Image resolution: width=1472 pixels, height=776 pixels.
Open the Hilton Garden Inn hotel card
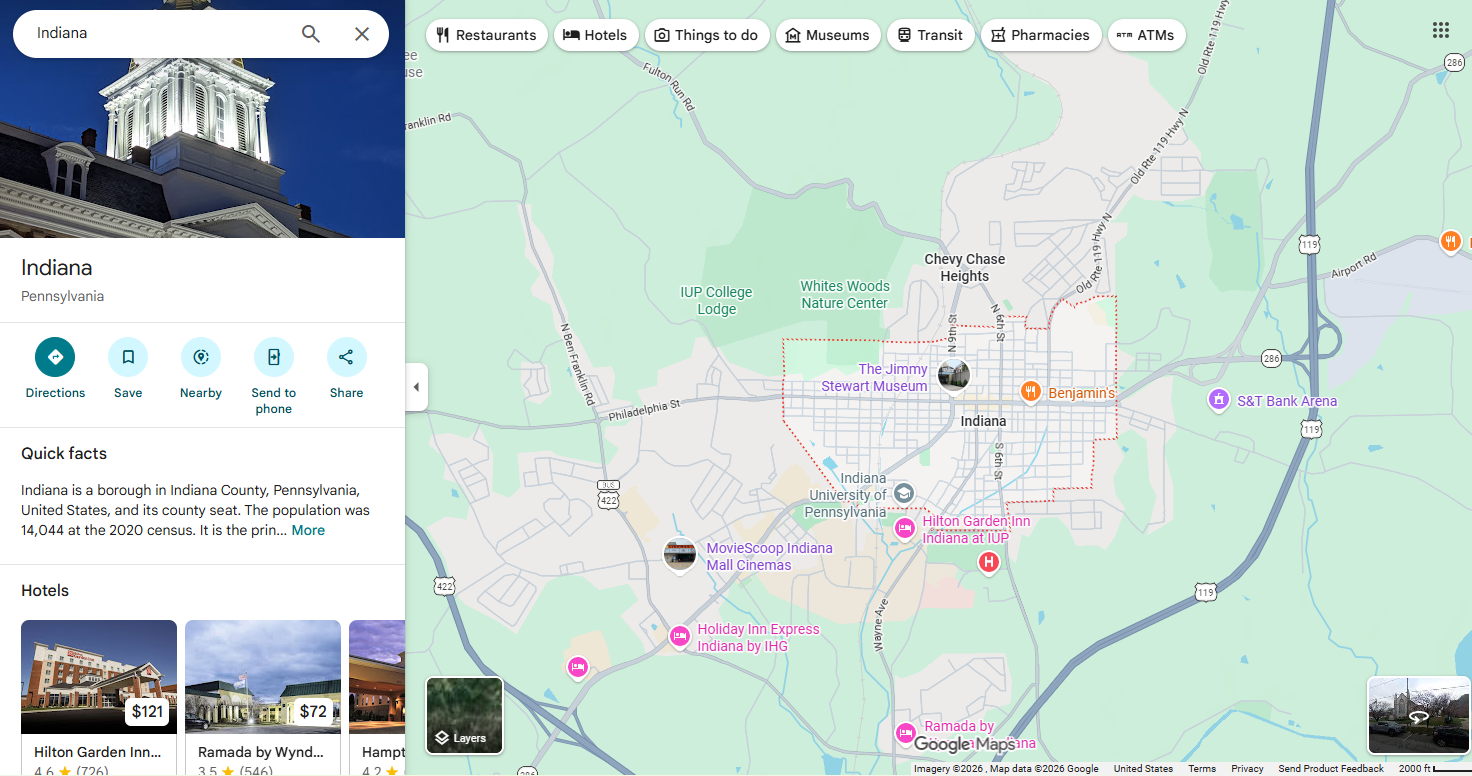tap(99, 697)
